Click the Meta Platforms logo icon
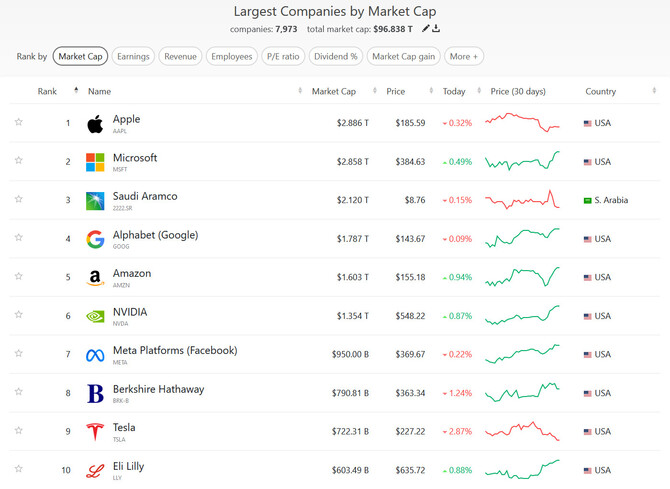The image size is (670, 489). [95, 355]
